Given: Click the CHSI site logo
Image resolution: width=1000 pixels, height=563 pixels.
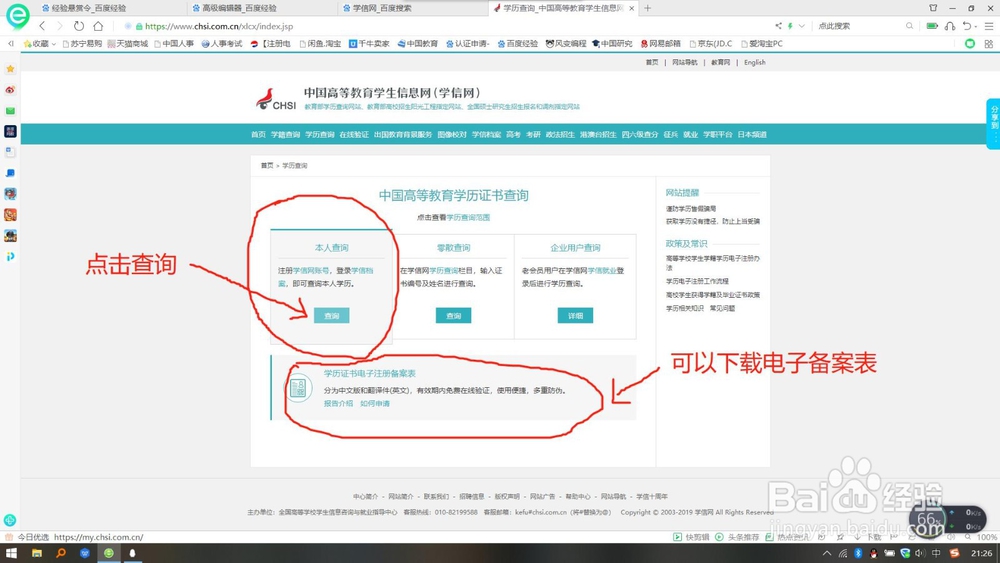Looking at the screenshot, I should (276, 99).
